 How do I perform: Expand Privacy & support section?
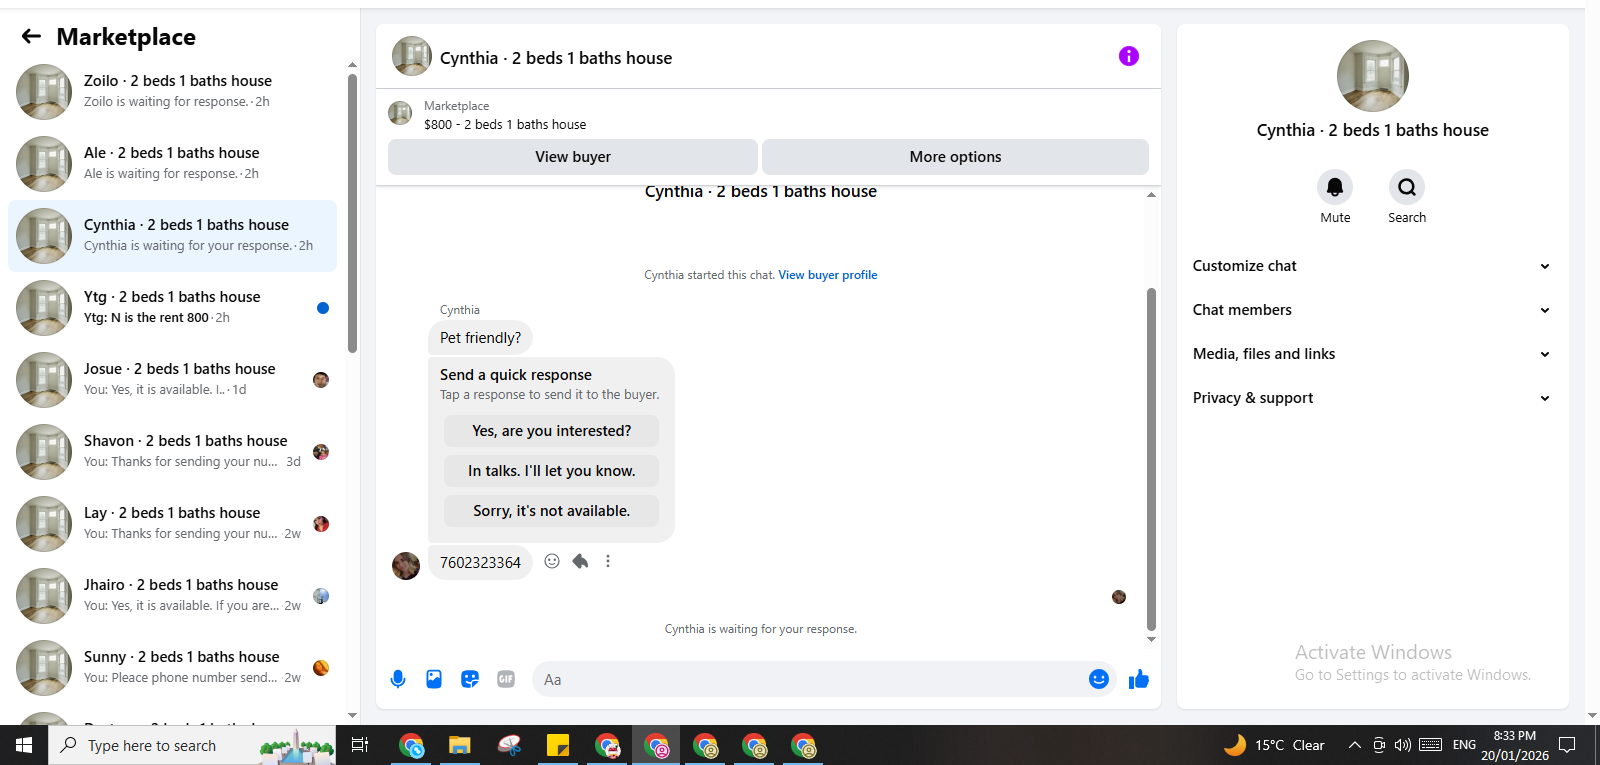(x=1372, y=398)
